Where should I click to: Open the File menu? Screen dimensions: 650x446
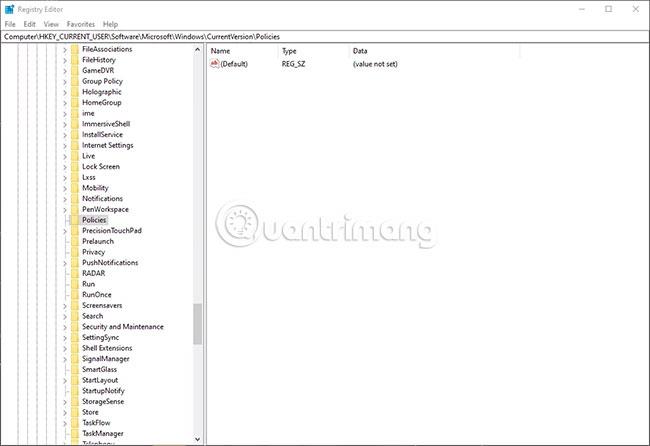tap(10, 24)
